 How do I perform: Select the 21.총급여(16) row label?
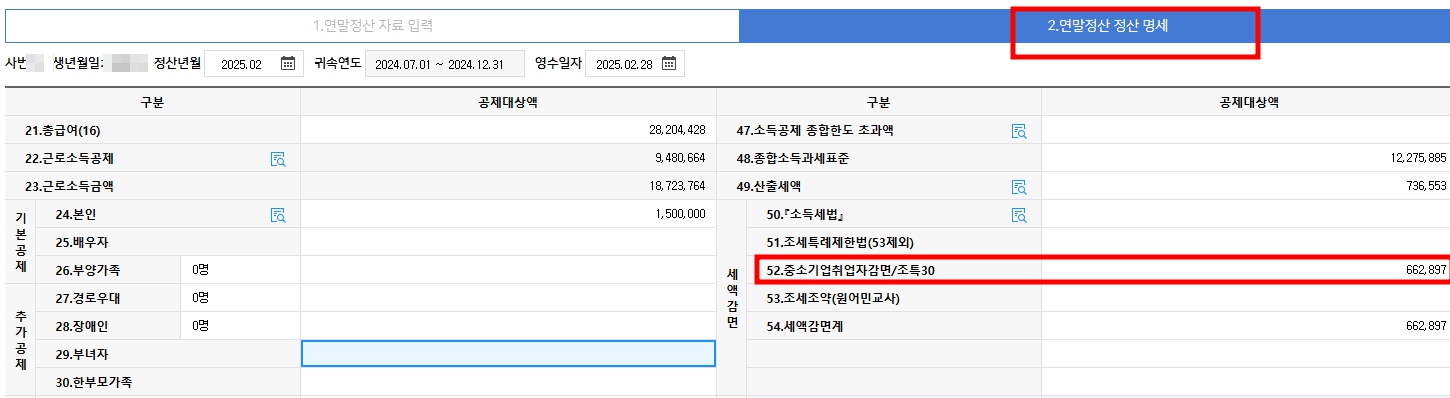point(63,131)
